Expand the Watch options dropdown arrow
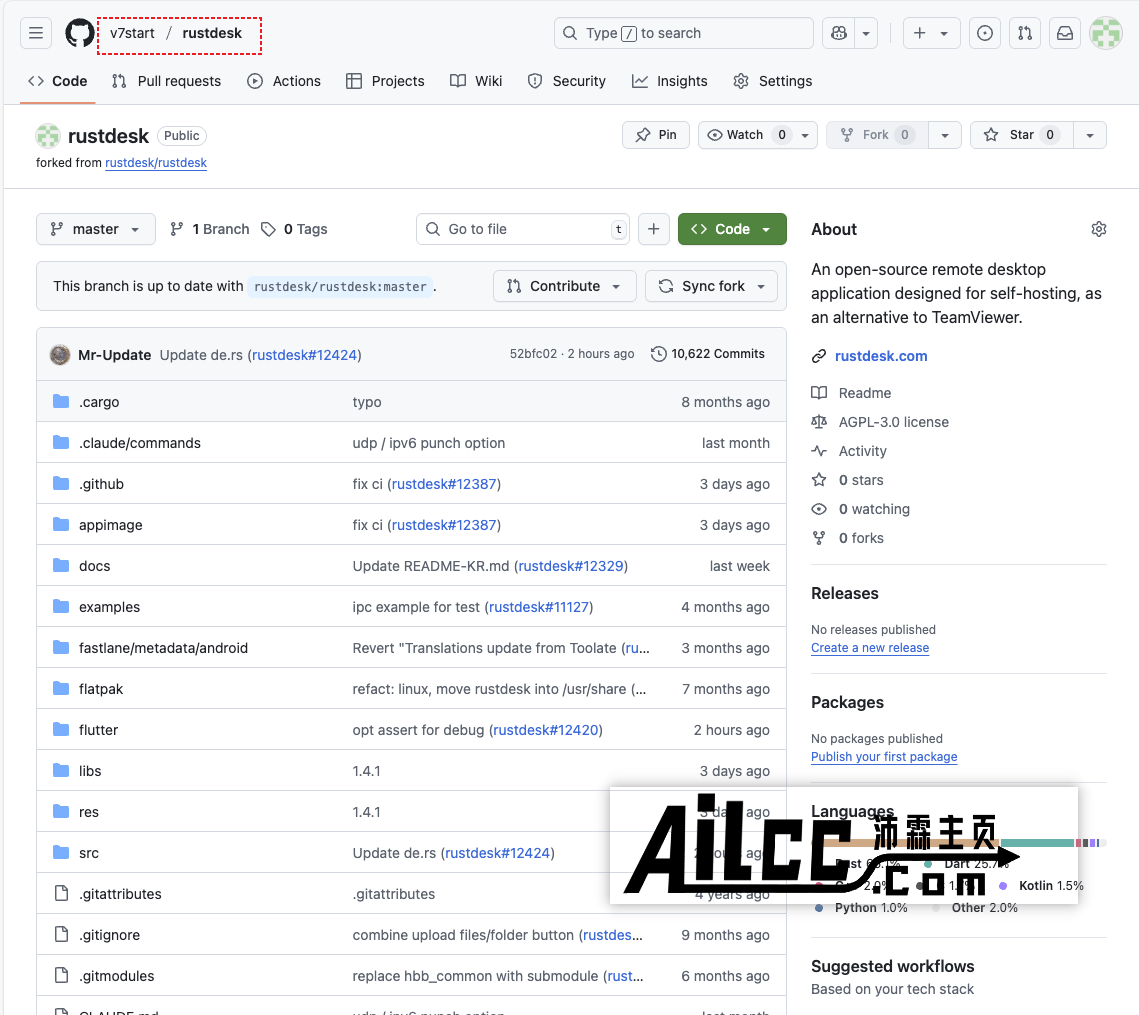The height and width of the screenshot is (1015, 1139). (805, 135)
